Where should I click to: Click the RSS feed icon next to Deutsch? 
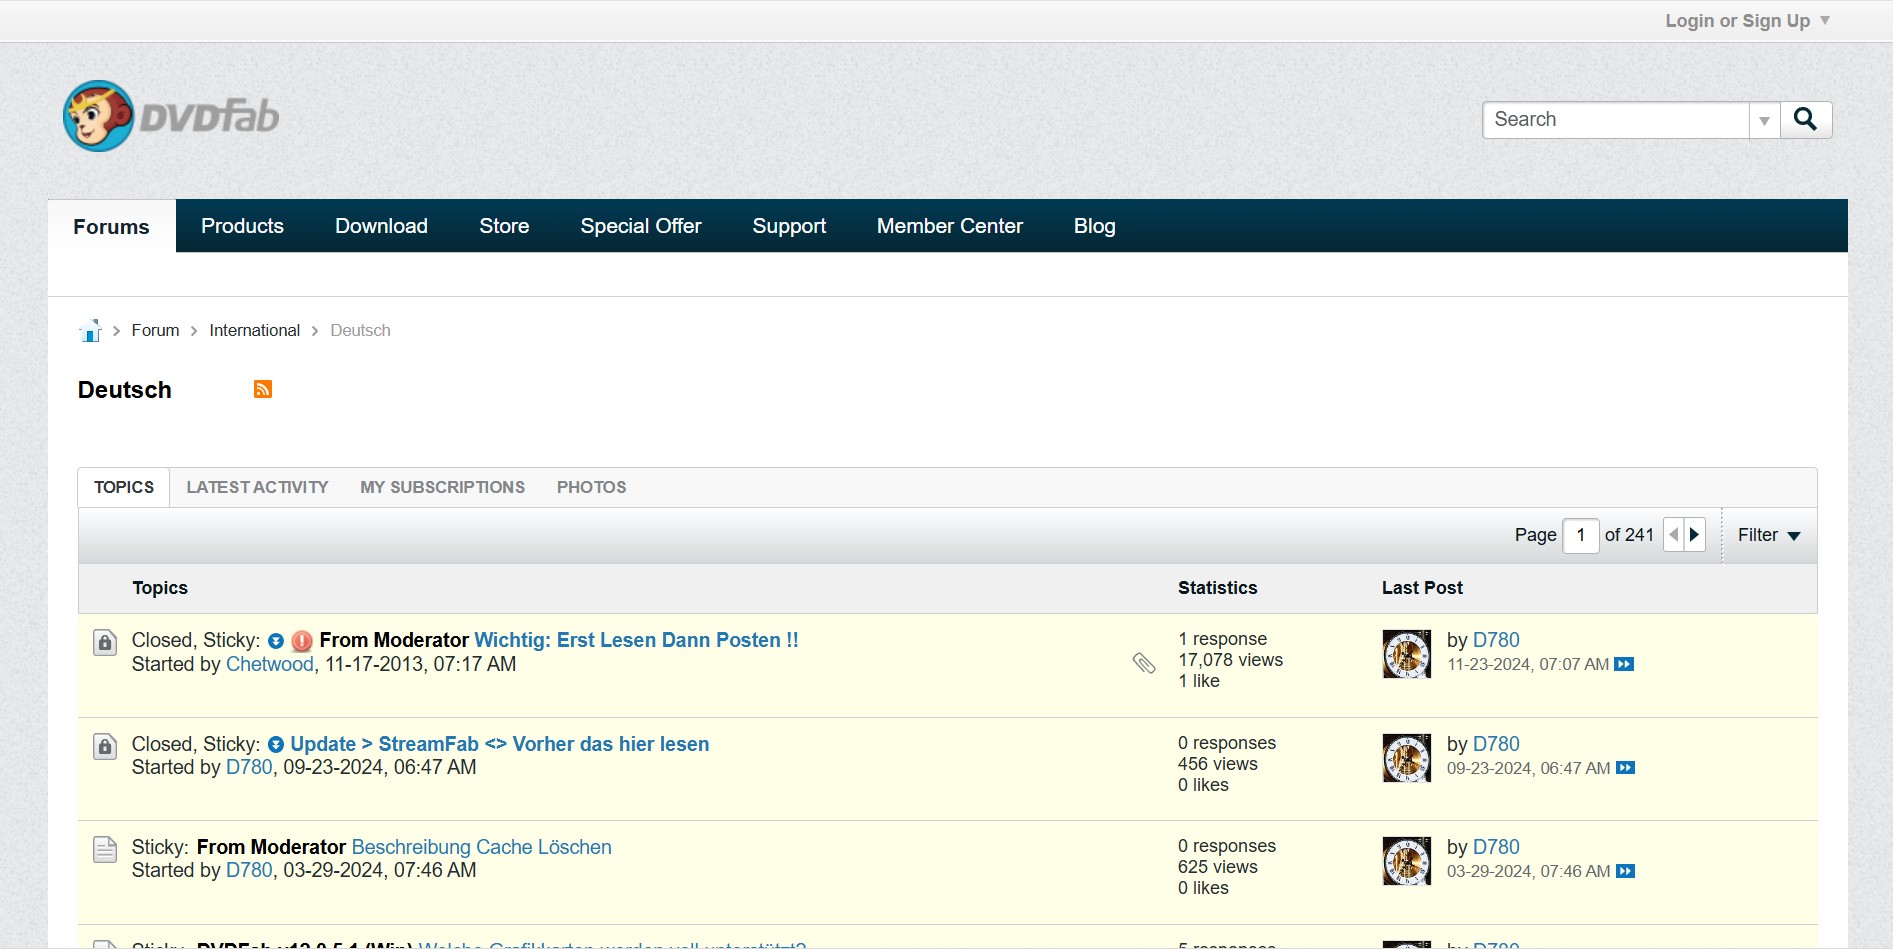tap(263, 389)
